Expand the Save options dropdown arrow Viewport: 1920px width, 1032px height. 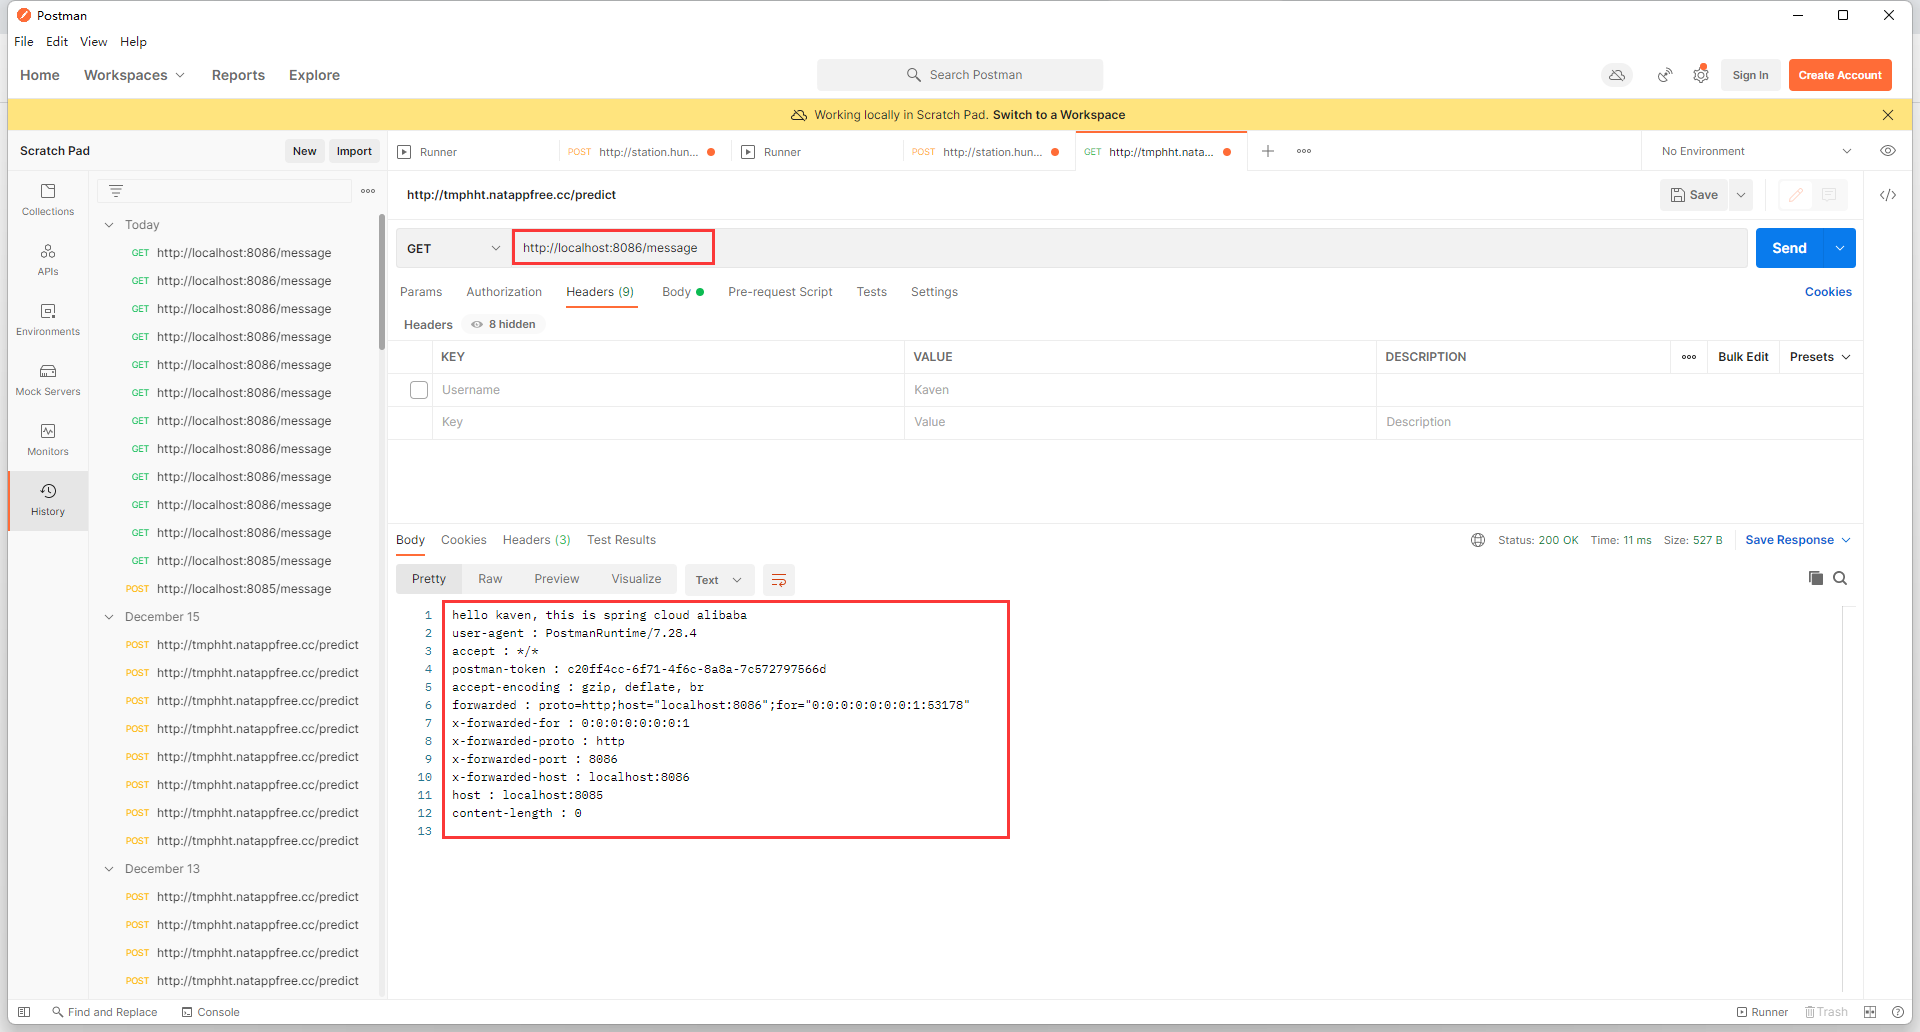[x=1741, y=195]
